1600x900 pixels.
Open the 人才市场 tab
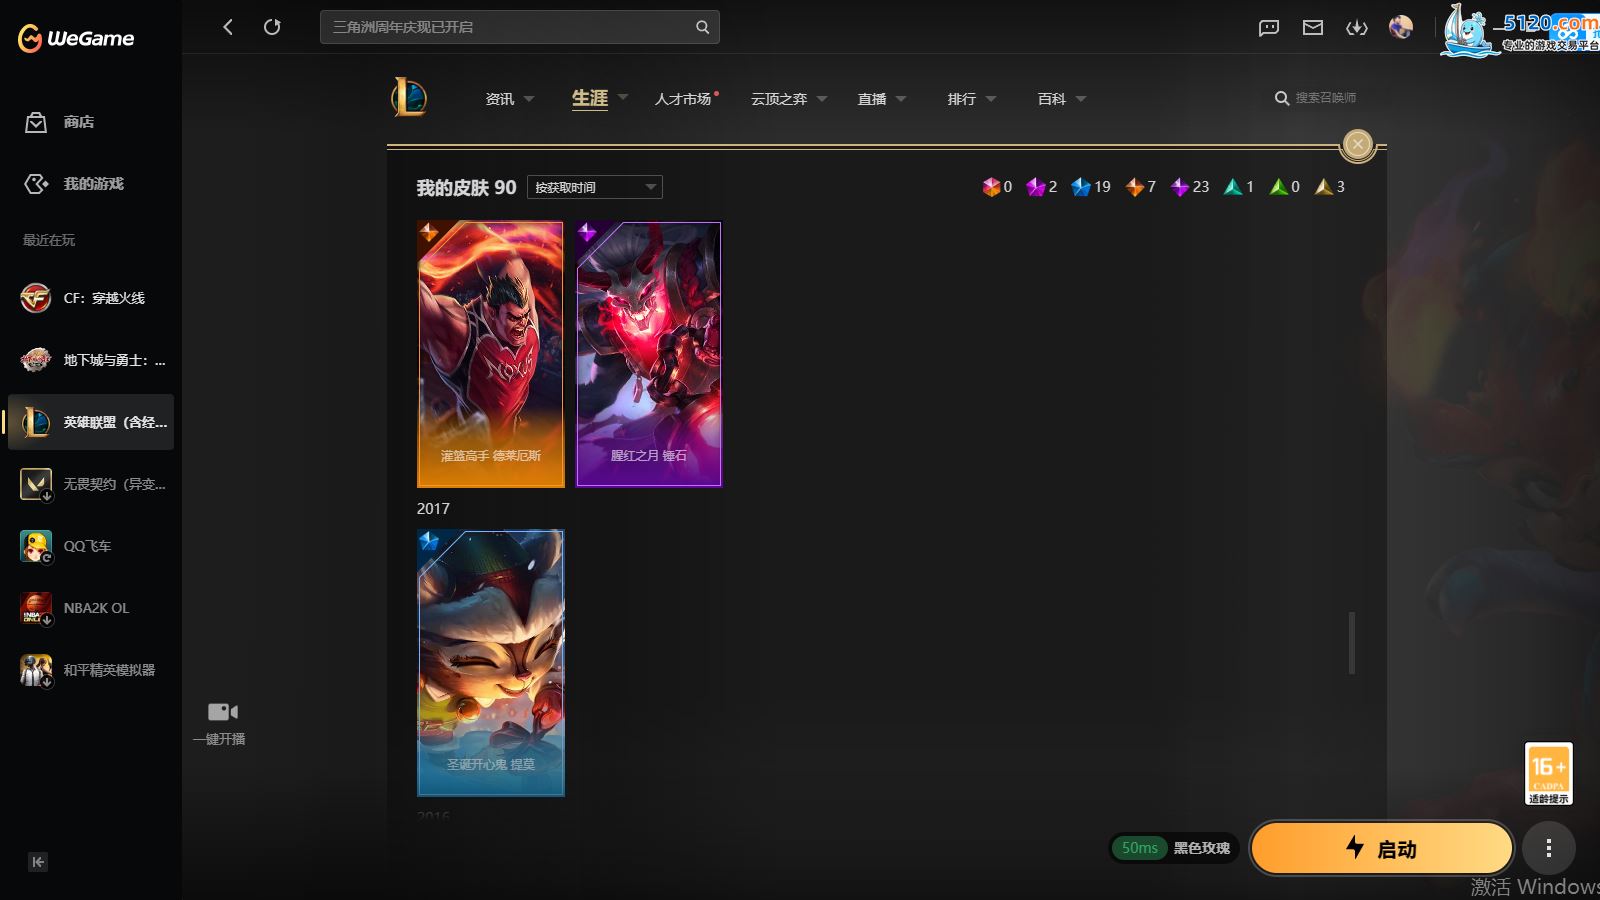pyautogui.click(x=683, y=99)
